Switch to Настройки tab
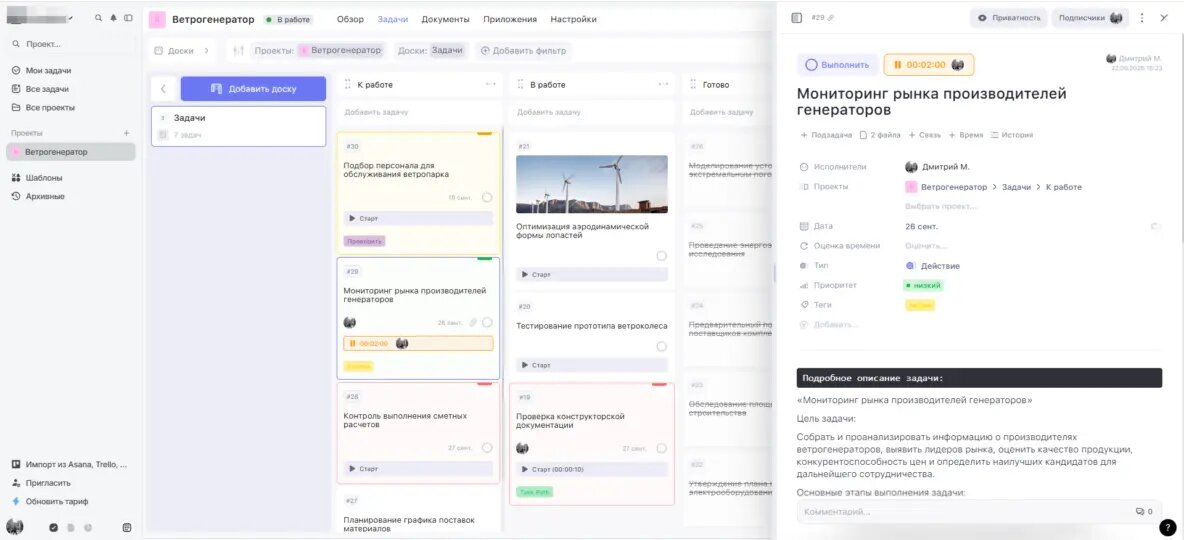This screenshot has width=1184, height=540. (573, 20)
